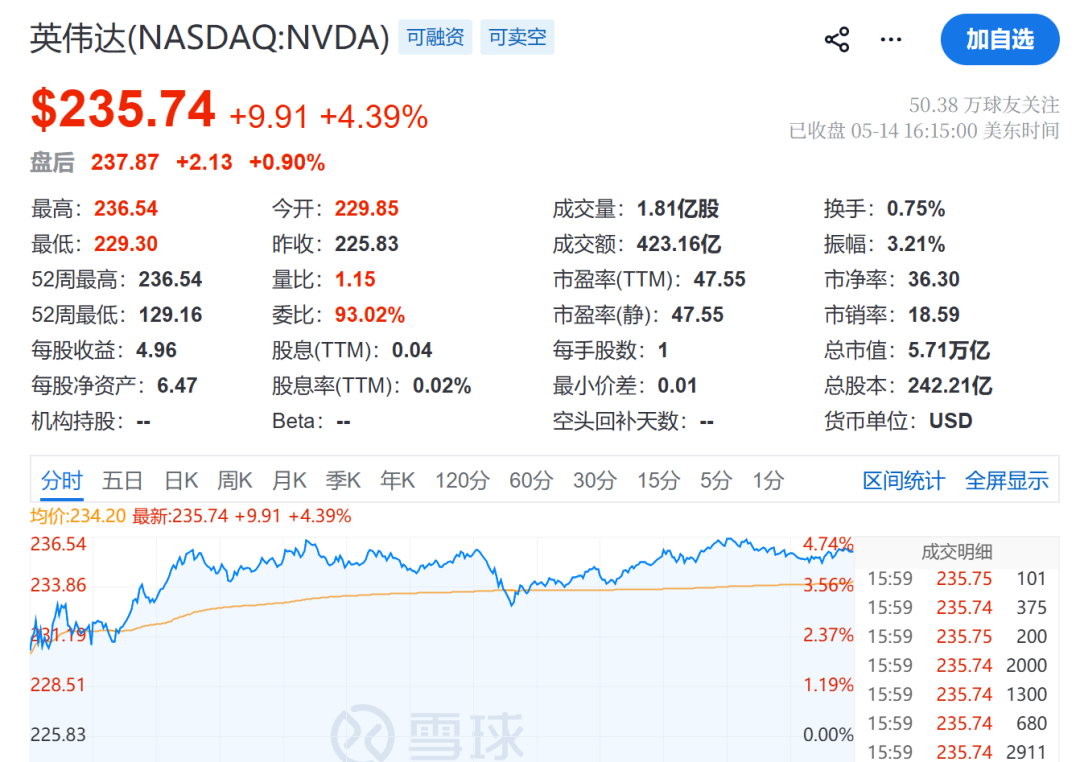Open the 5分 interval tab

click(716, 480)
